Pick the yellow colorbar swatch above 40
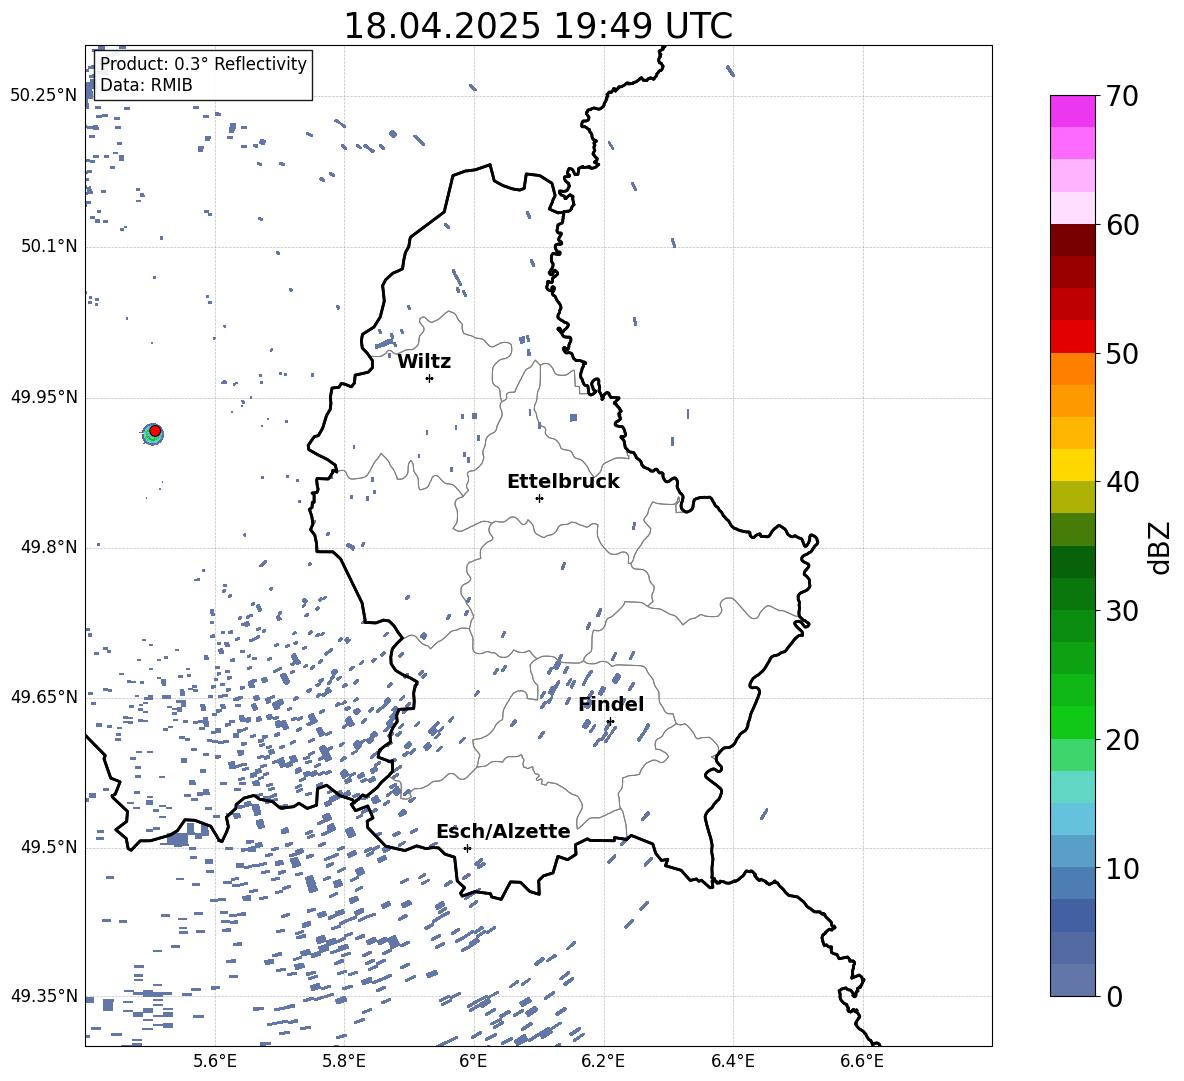Image resolution: width=1184 pixels, height=1081 pixels. [x=1073, y=465]
